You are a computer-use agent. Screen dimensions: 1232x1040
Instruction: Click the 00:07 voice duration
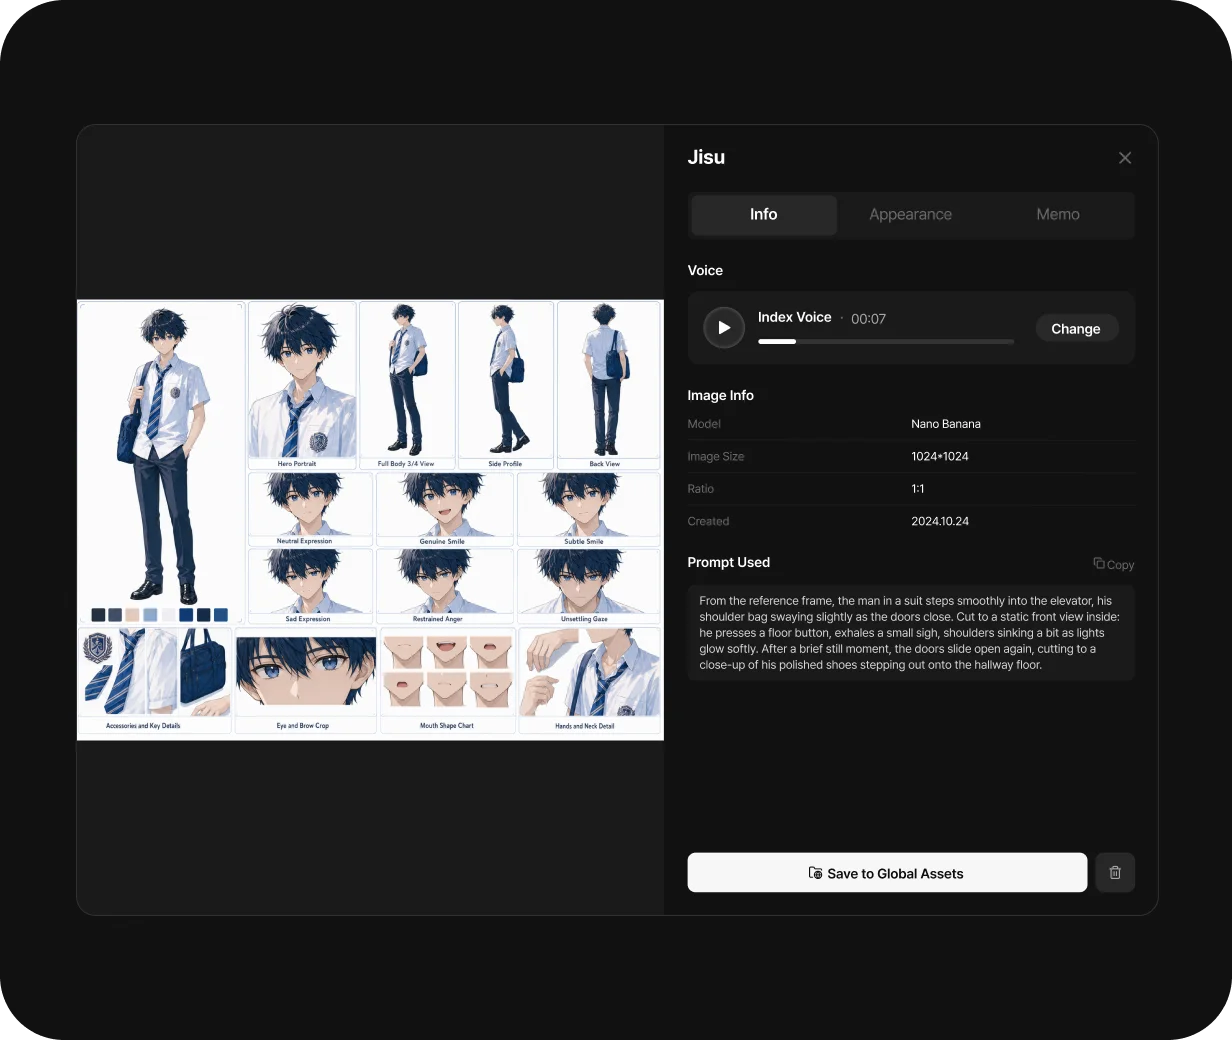pyautogui.click(x=868, y=319)
